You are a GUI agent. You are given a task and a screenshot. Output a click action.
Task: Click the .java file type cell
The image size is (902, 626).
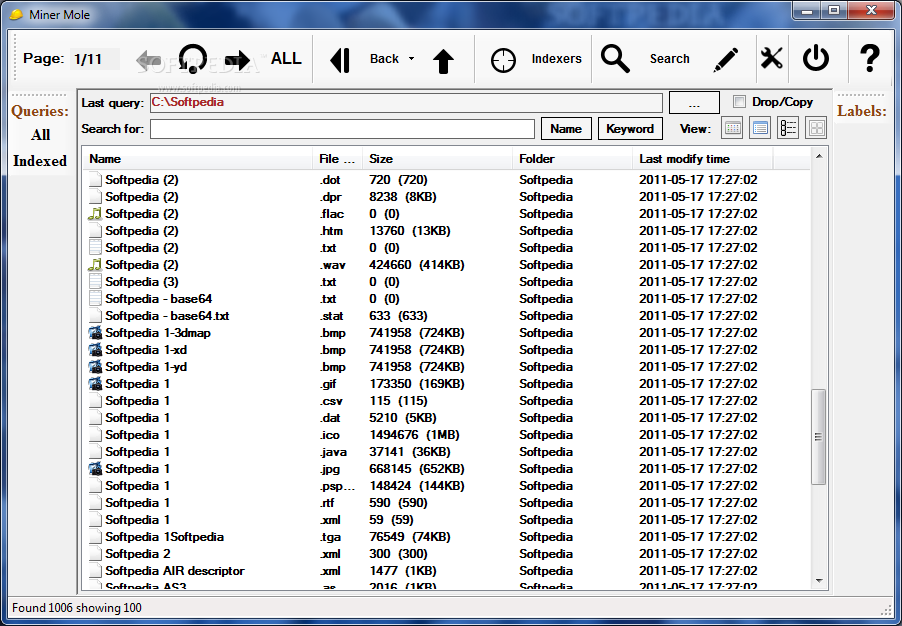334,452
